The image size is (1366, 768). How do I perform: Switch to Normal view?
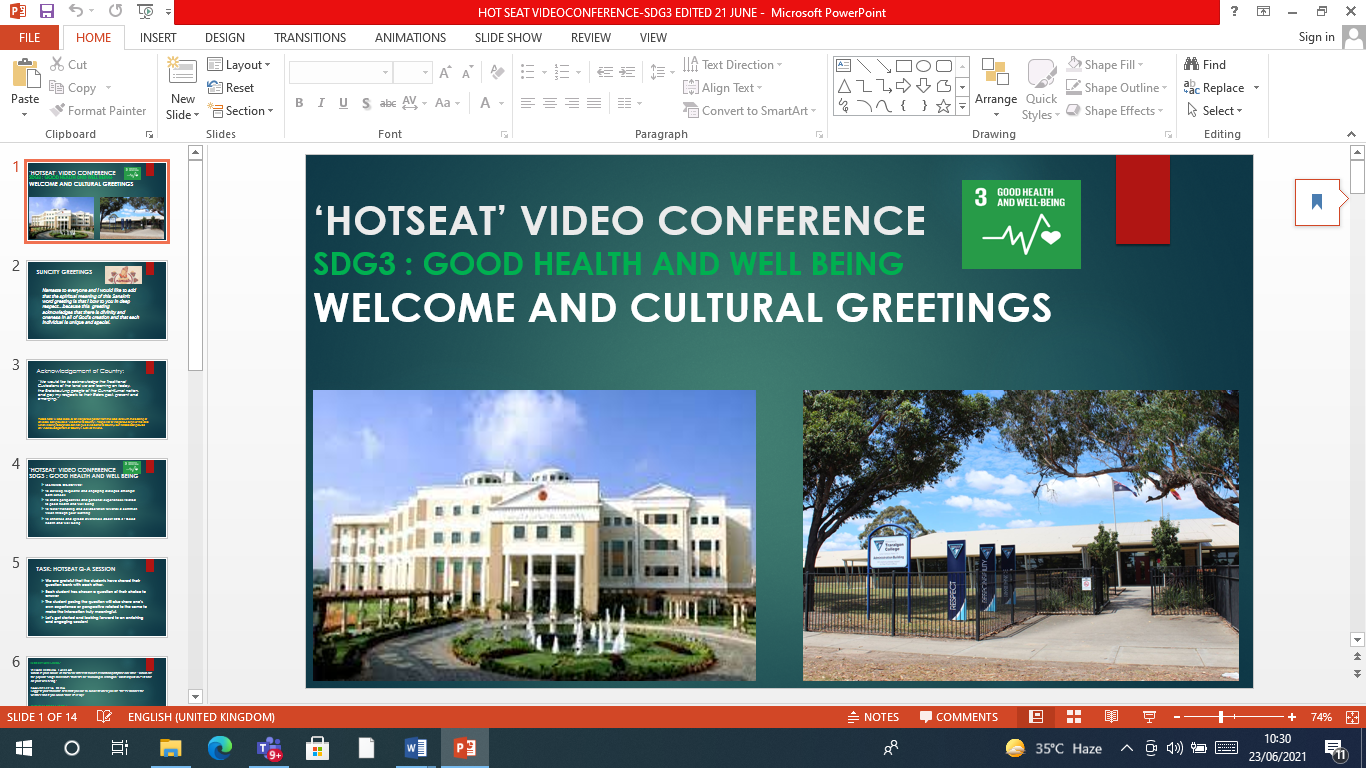(x=1036, y=717)
